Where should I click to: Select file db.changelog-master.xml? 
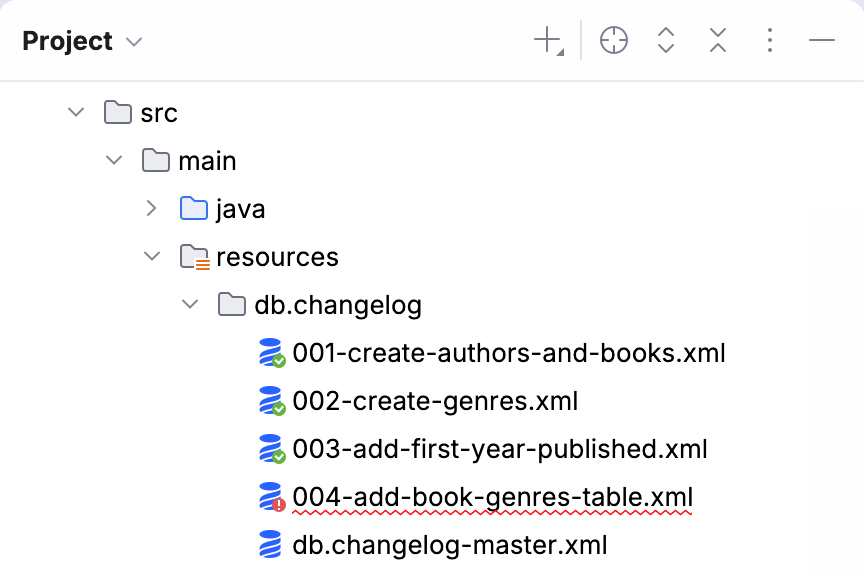450,545
